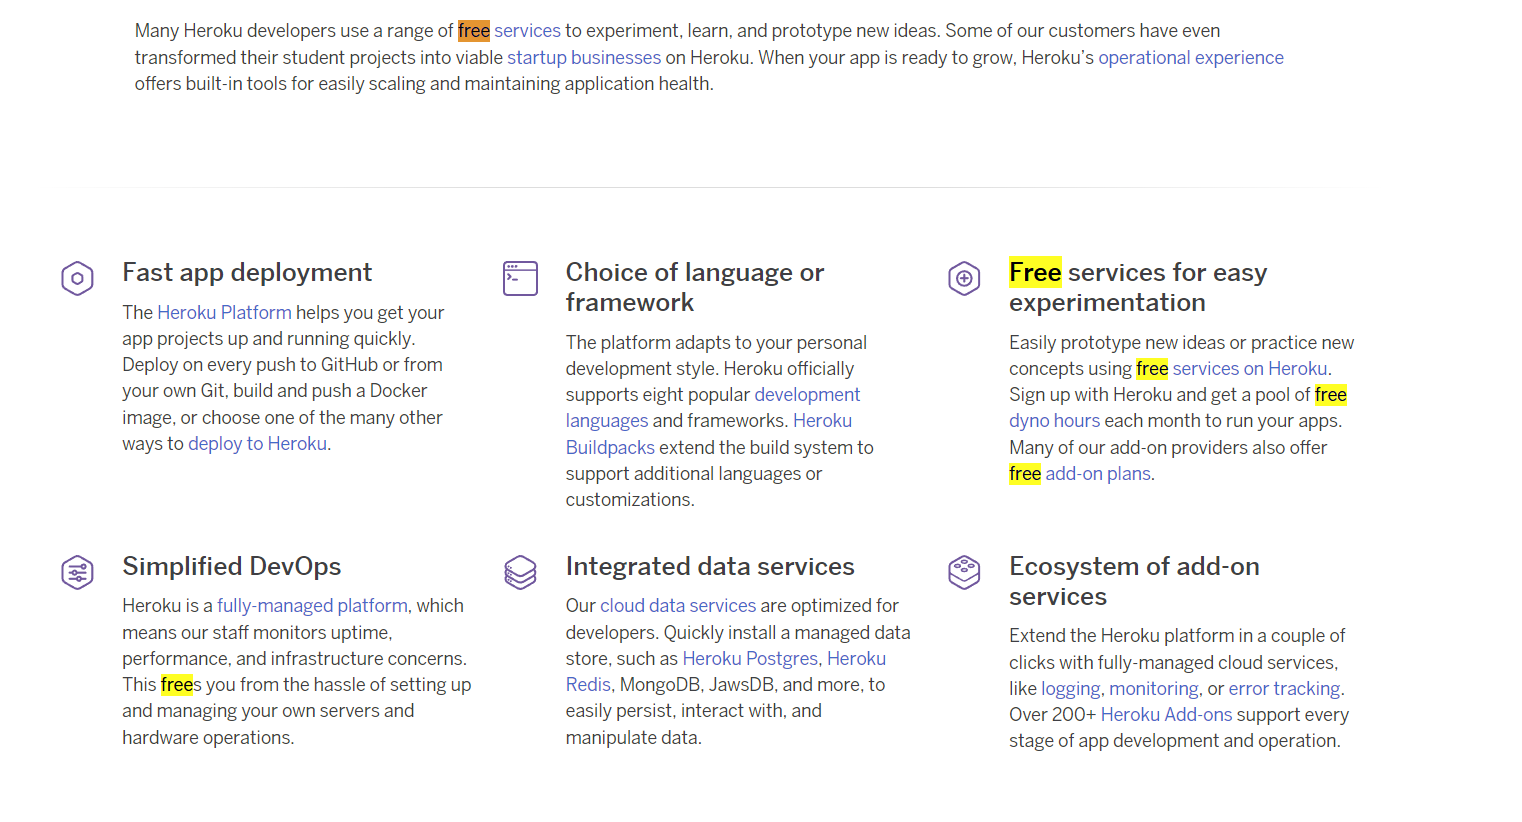Click the terminal window icon beside Choice of language
Screen dimensions: 1522x822
520,278
